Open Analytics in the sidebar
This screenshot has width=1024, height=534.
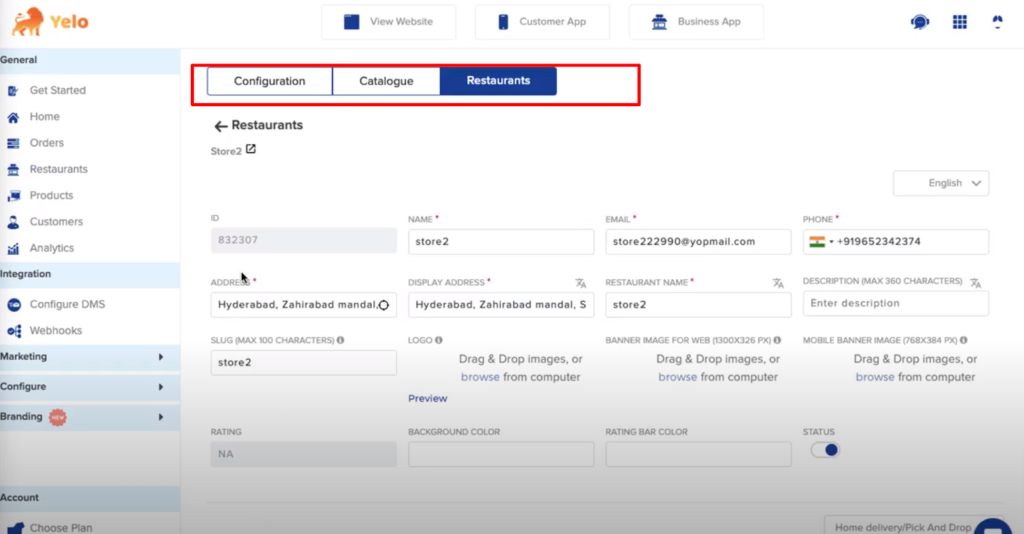52,249
